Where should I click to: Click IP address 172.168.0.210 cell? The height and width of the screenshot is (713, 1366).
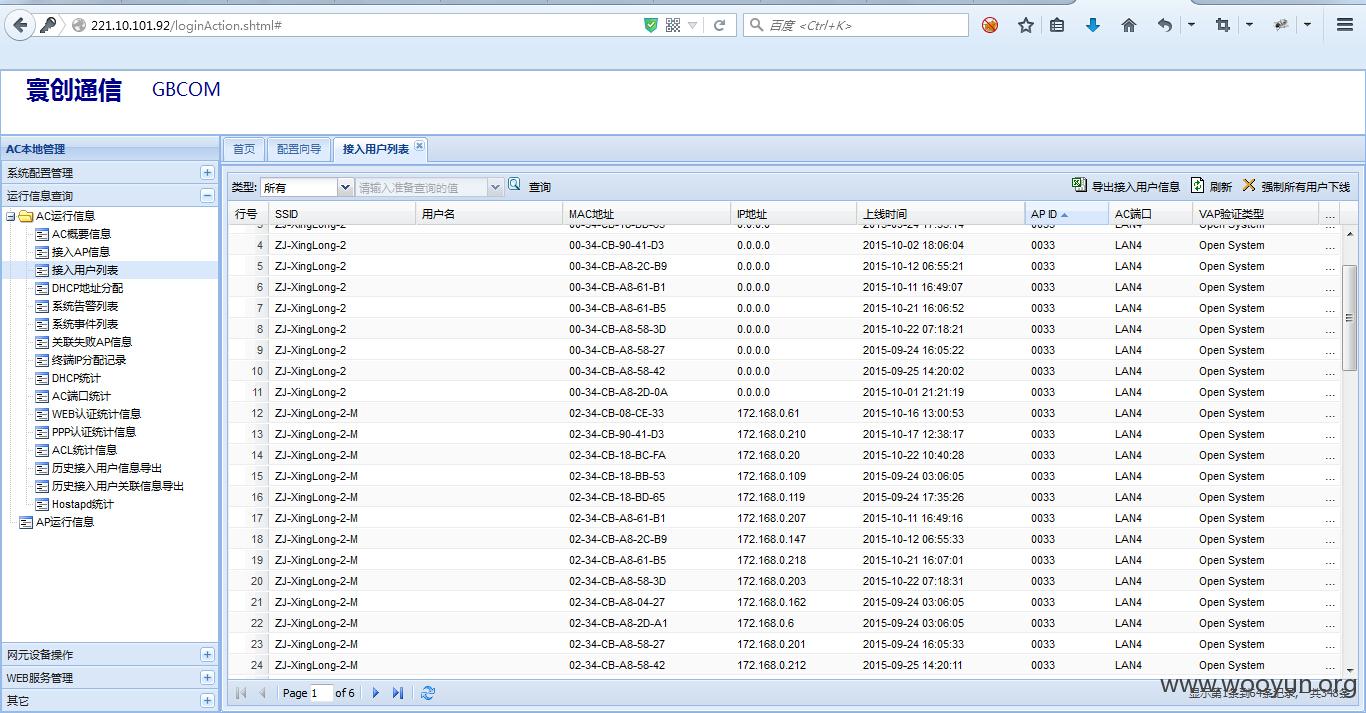(771, 434)
